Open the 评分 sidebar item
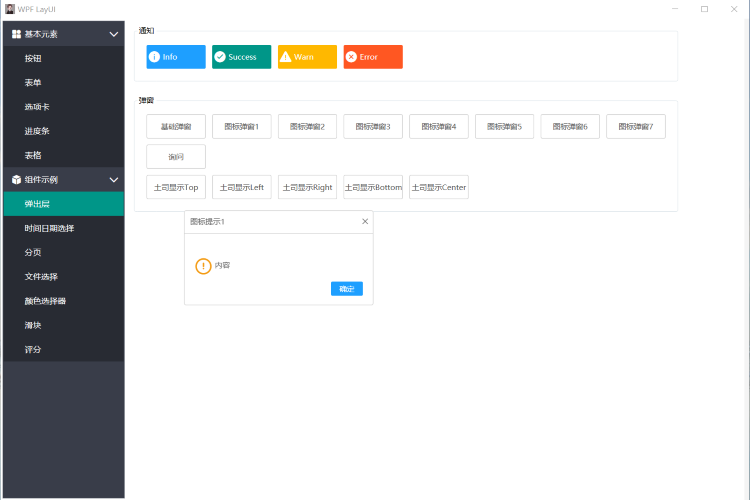Viewport: 750px width, 500px height. (x=64, y=349)
